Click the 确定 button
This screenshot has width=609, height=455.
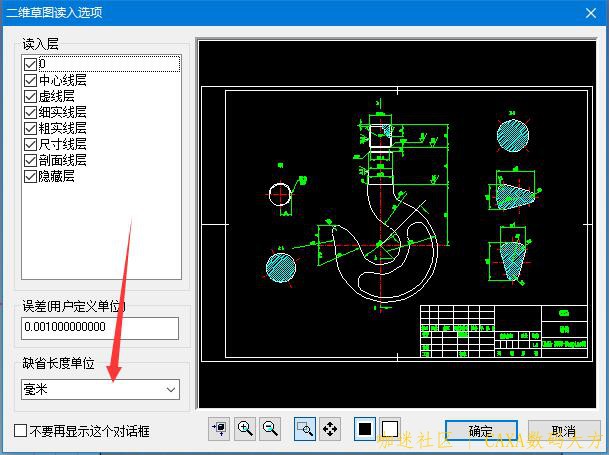481,431
